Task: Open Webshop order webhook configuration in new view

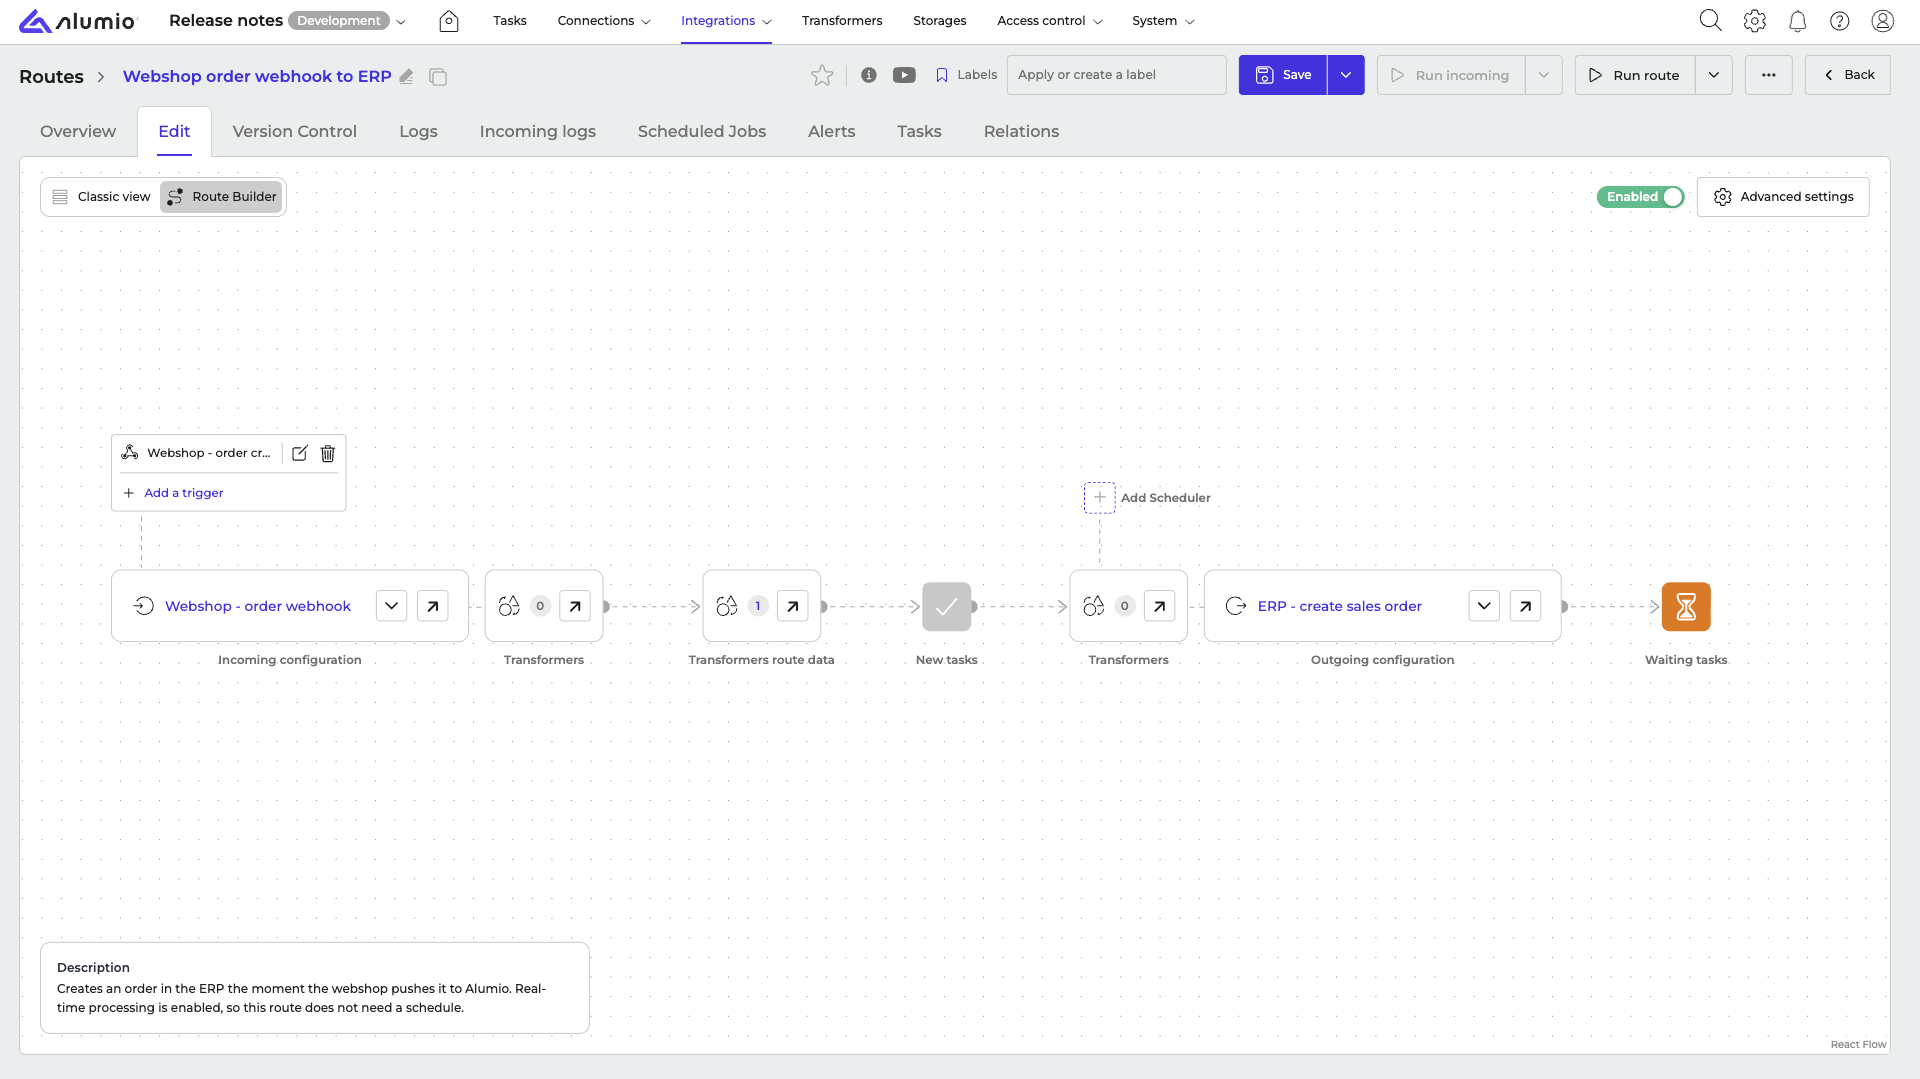Action: tap(433, 606)
